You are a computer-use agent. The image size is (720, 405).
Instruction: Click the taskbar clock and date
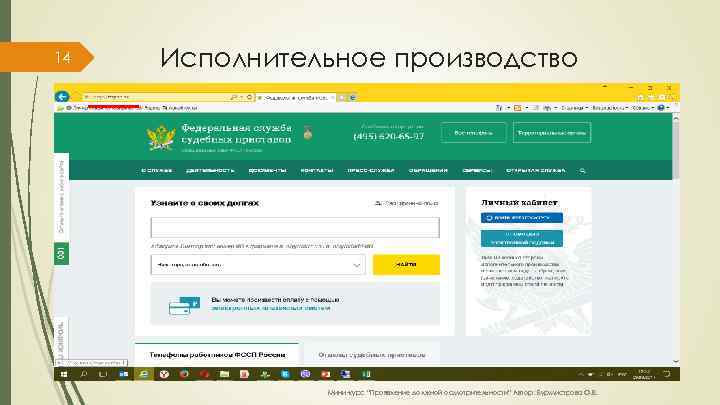pyautogui.click(x=644, y=374)
